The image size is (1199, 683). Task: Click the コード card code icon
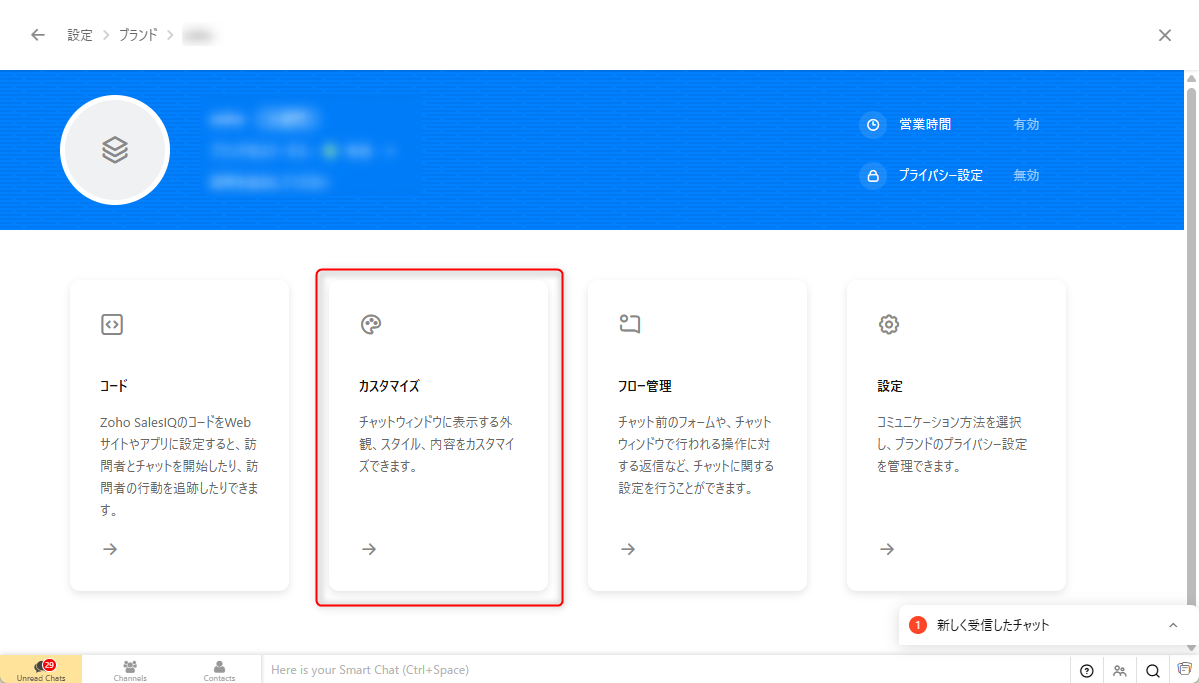click(112, 324)
